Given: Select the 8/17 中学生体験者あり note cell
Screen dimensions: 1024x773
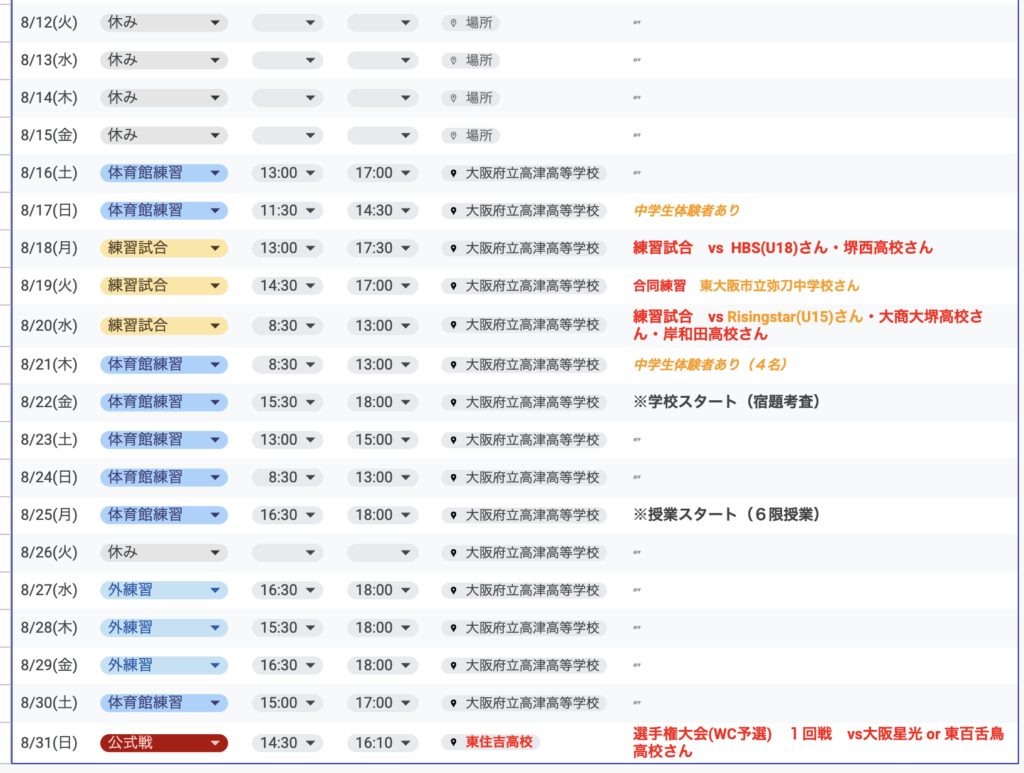Looking at the screenshot, I should 687,210.
